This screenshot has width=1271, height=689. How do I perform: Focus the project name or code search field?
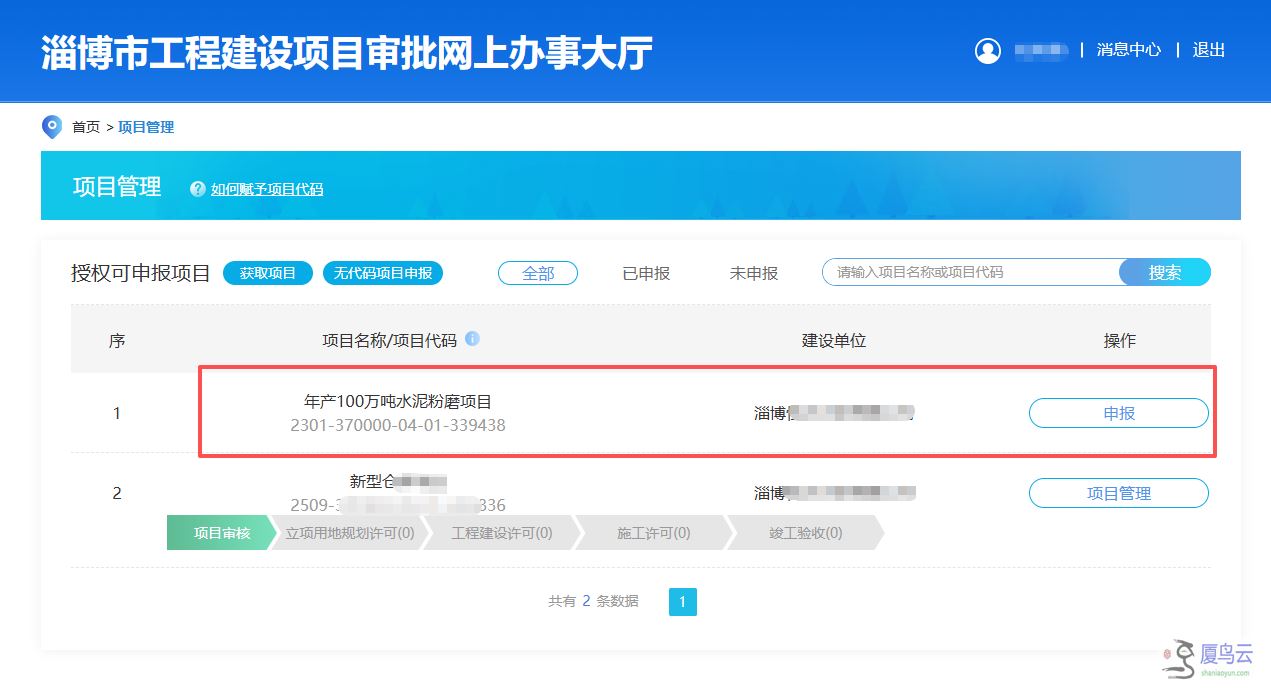click(x=970, y=272)
